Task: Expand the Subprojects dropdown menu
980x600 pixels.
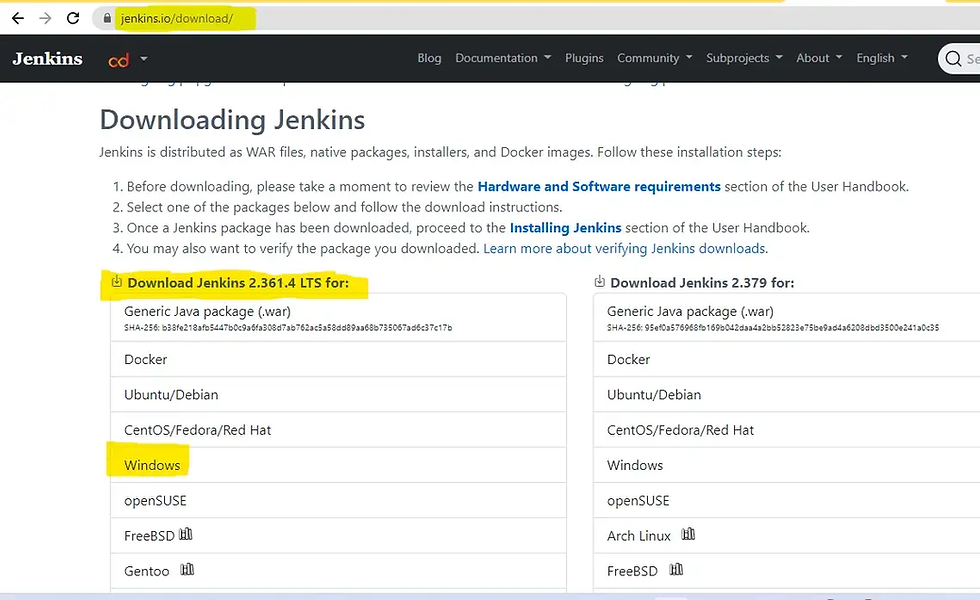Action: [x=744, y=58]
